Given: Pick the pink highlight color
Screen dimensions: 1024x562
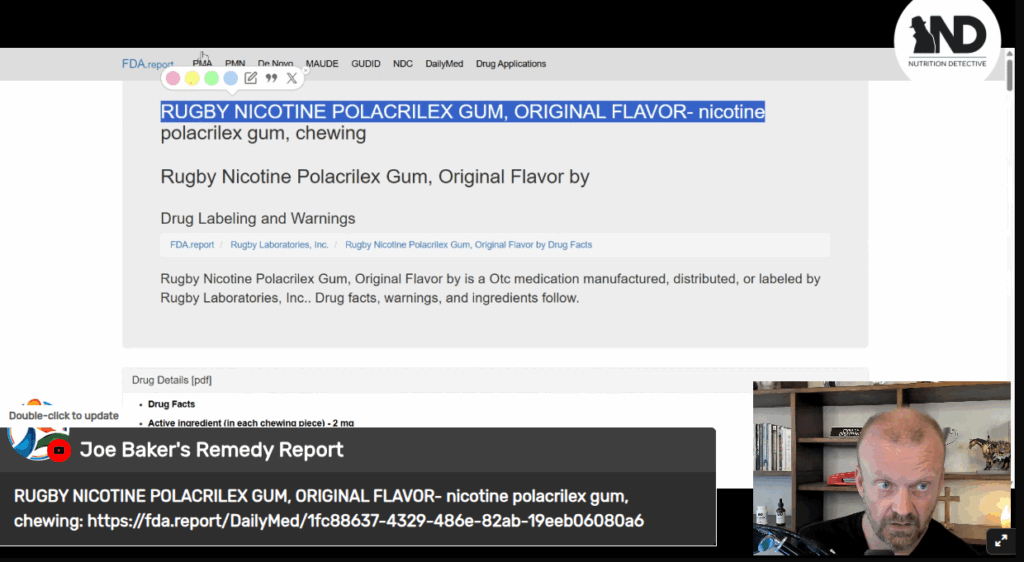Looking at the screenshot, I should click(x=172, y=78).
